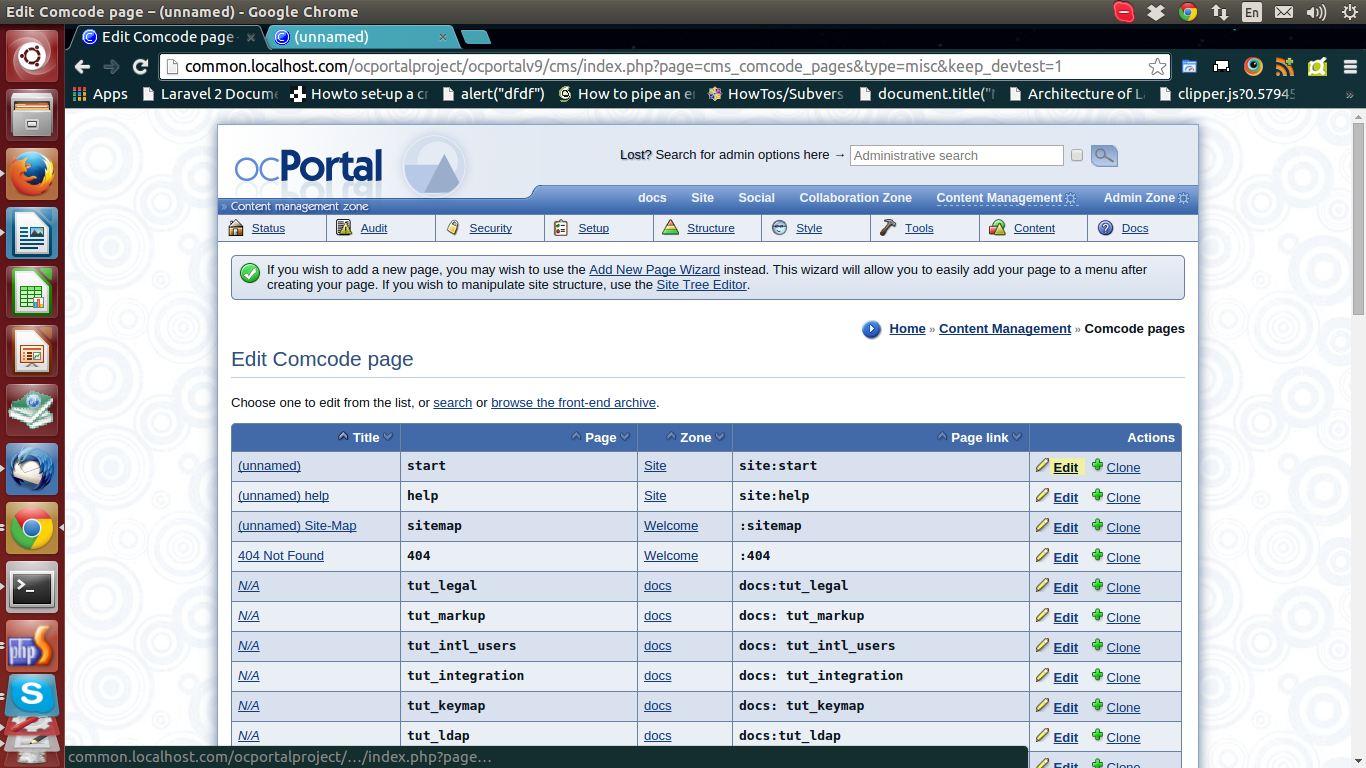1366x768 pixels.
Task: Switch to the second (unnamed) browser tab
Action: coord(360,37)
